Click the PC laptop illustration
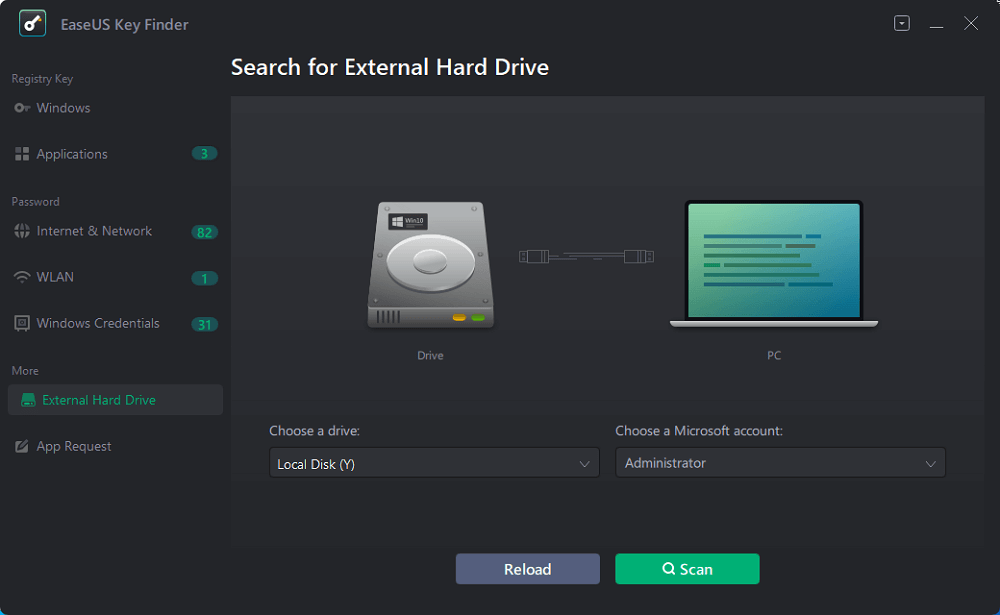This screenshot has width=1000, height=615. [x=773, y=265]
